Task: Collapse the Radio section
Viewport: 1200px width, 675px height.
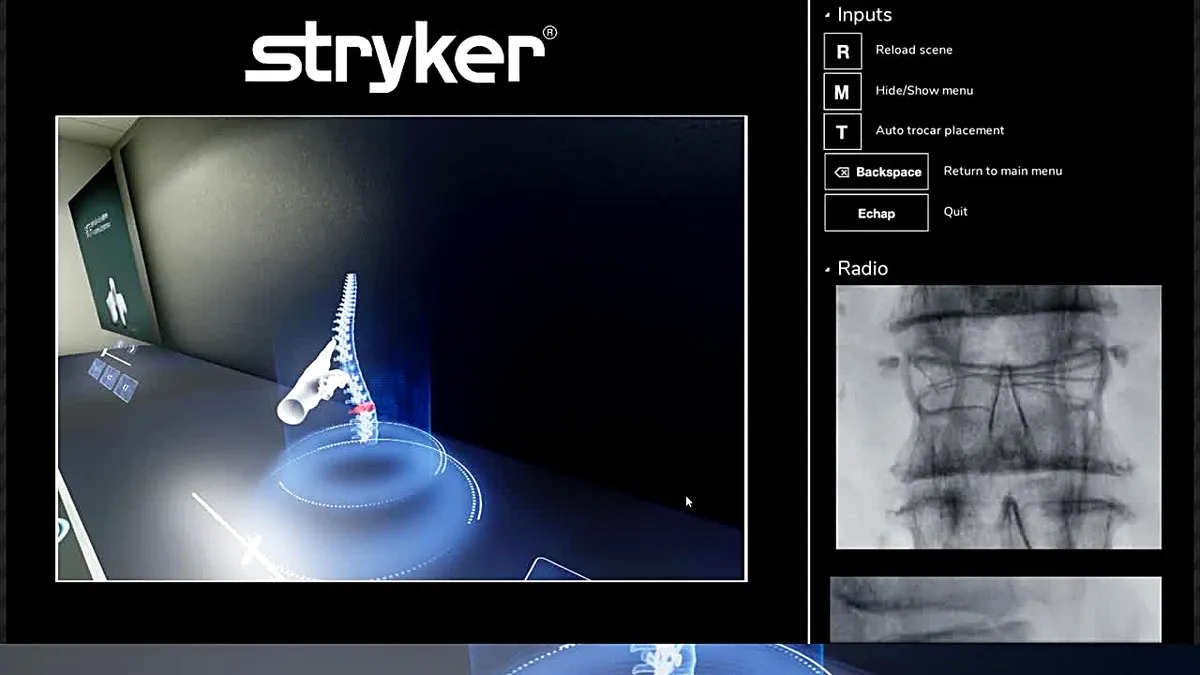Action: pos(827,269)
